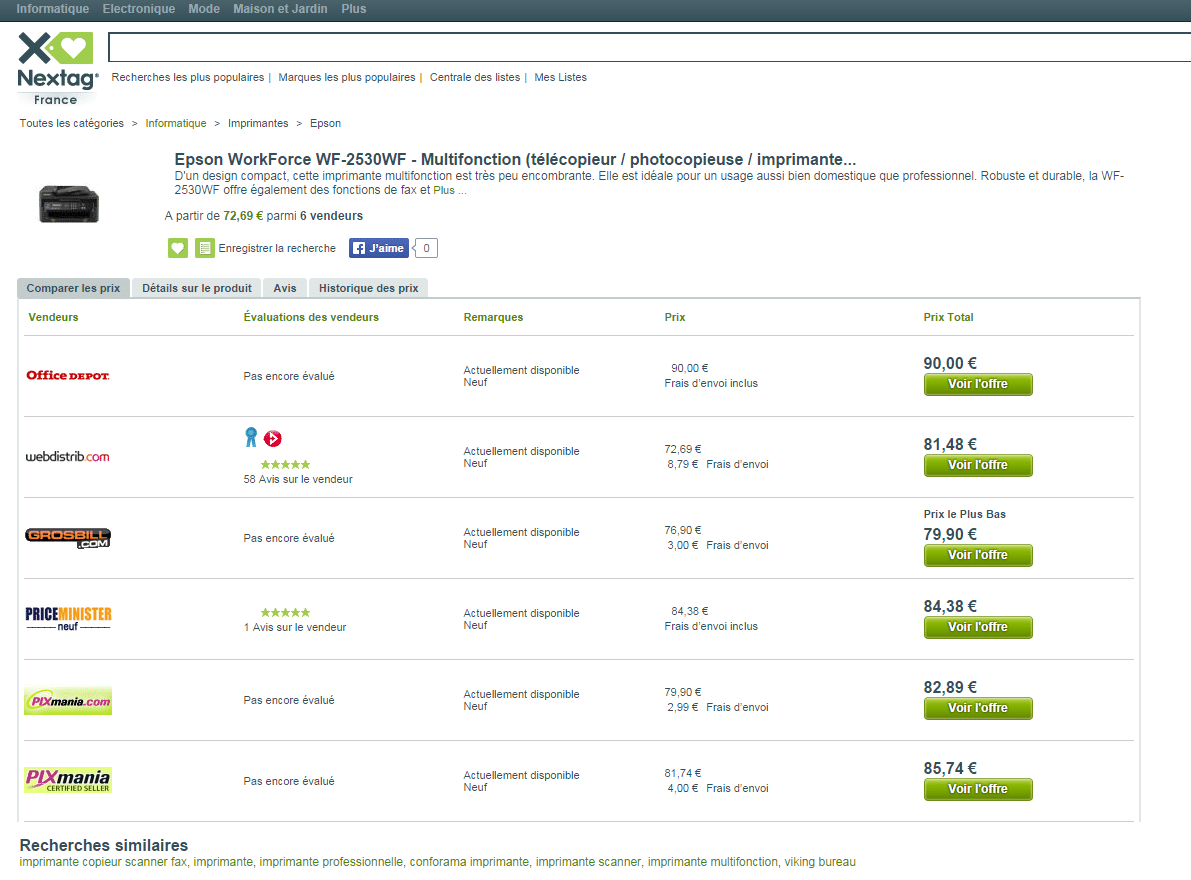
Task: Open similar search imprimante scanner
Action: point(589,862)
